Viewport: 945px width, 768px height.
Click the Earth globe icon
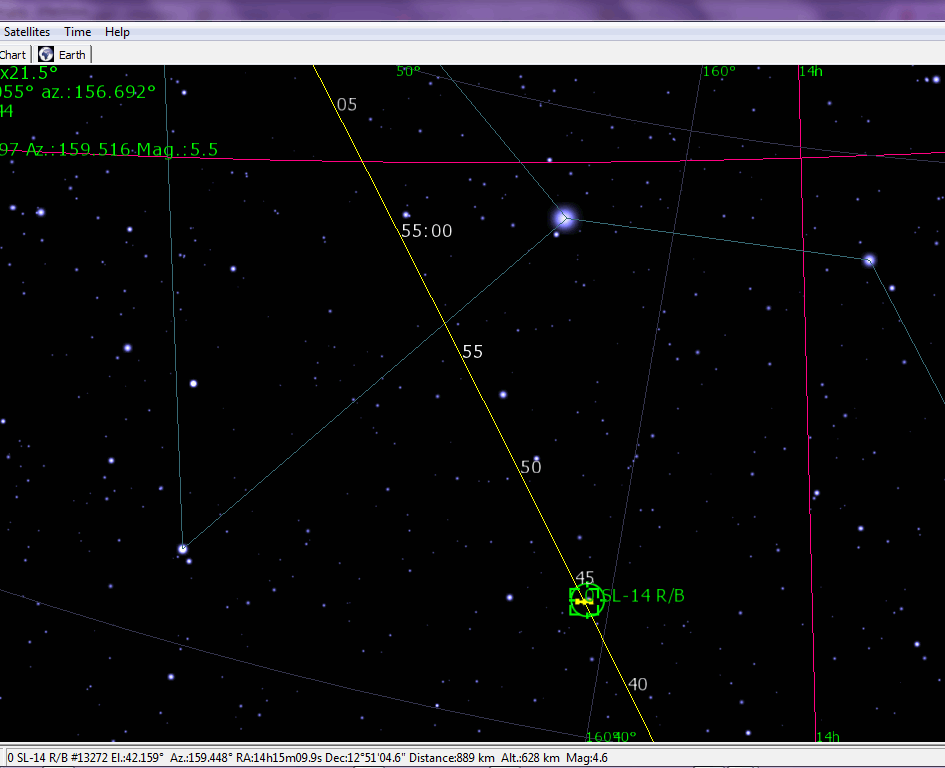coord(46,55)
